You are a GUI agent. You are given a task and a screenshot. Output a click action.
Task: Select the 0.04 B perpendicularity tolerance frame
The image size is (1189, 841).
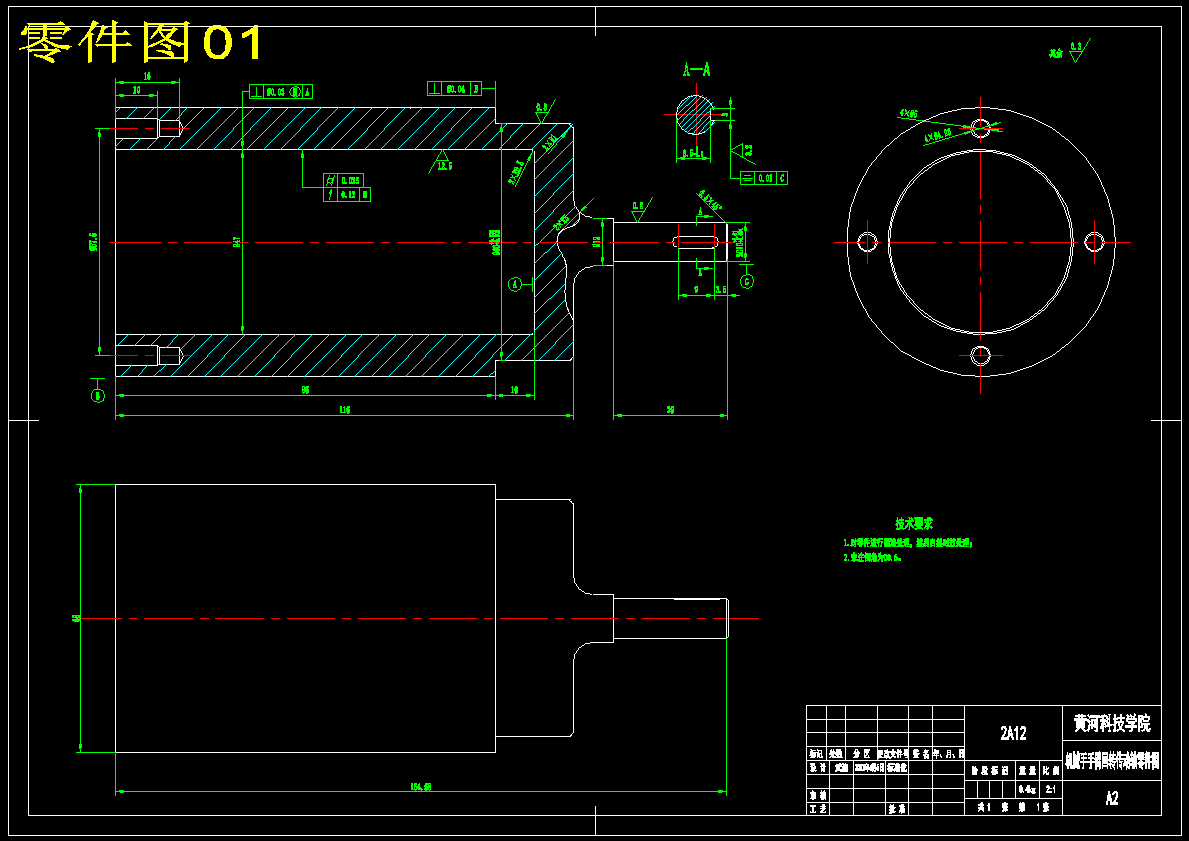[455, 89]
